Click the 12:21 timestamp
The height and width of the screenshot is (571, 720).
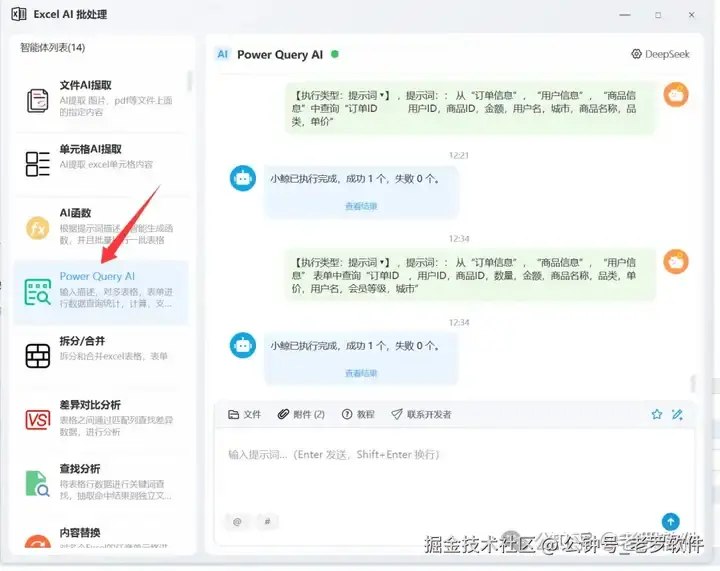(459, 155)
